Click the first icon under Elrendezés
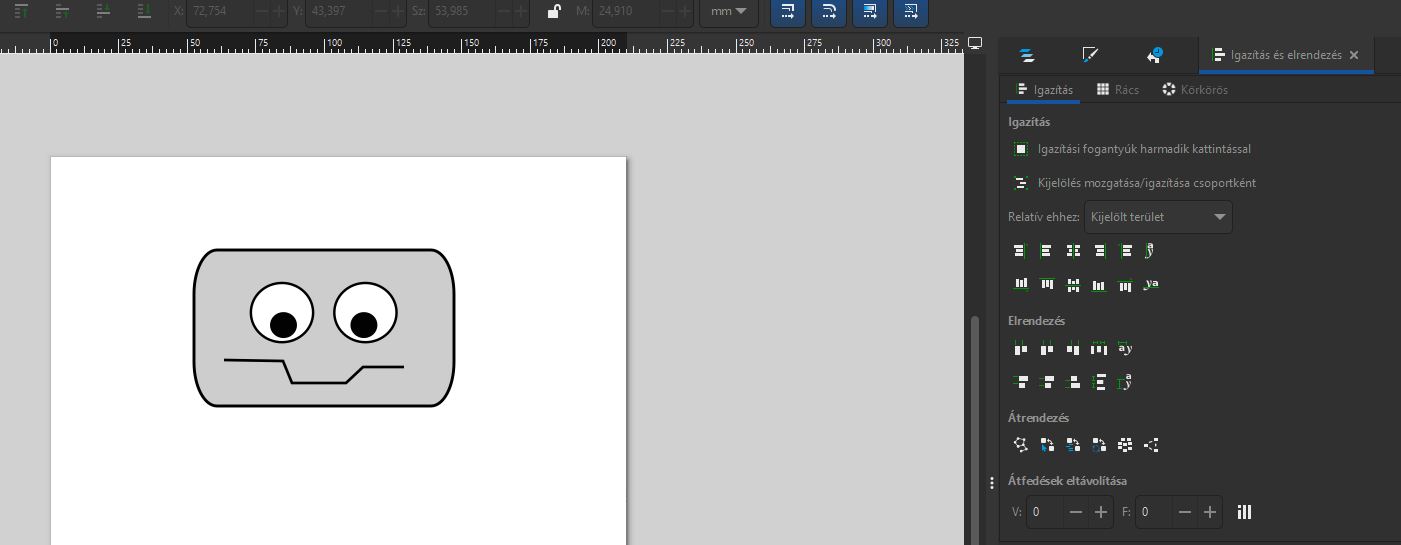1401x545 pixels. point(1021,348)
